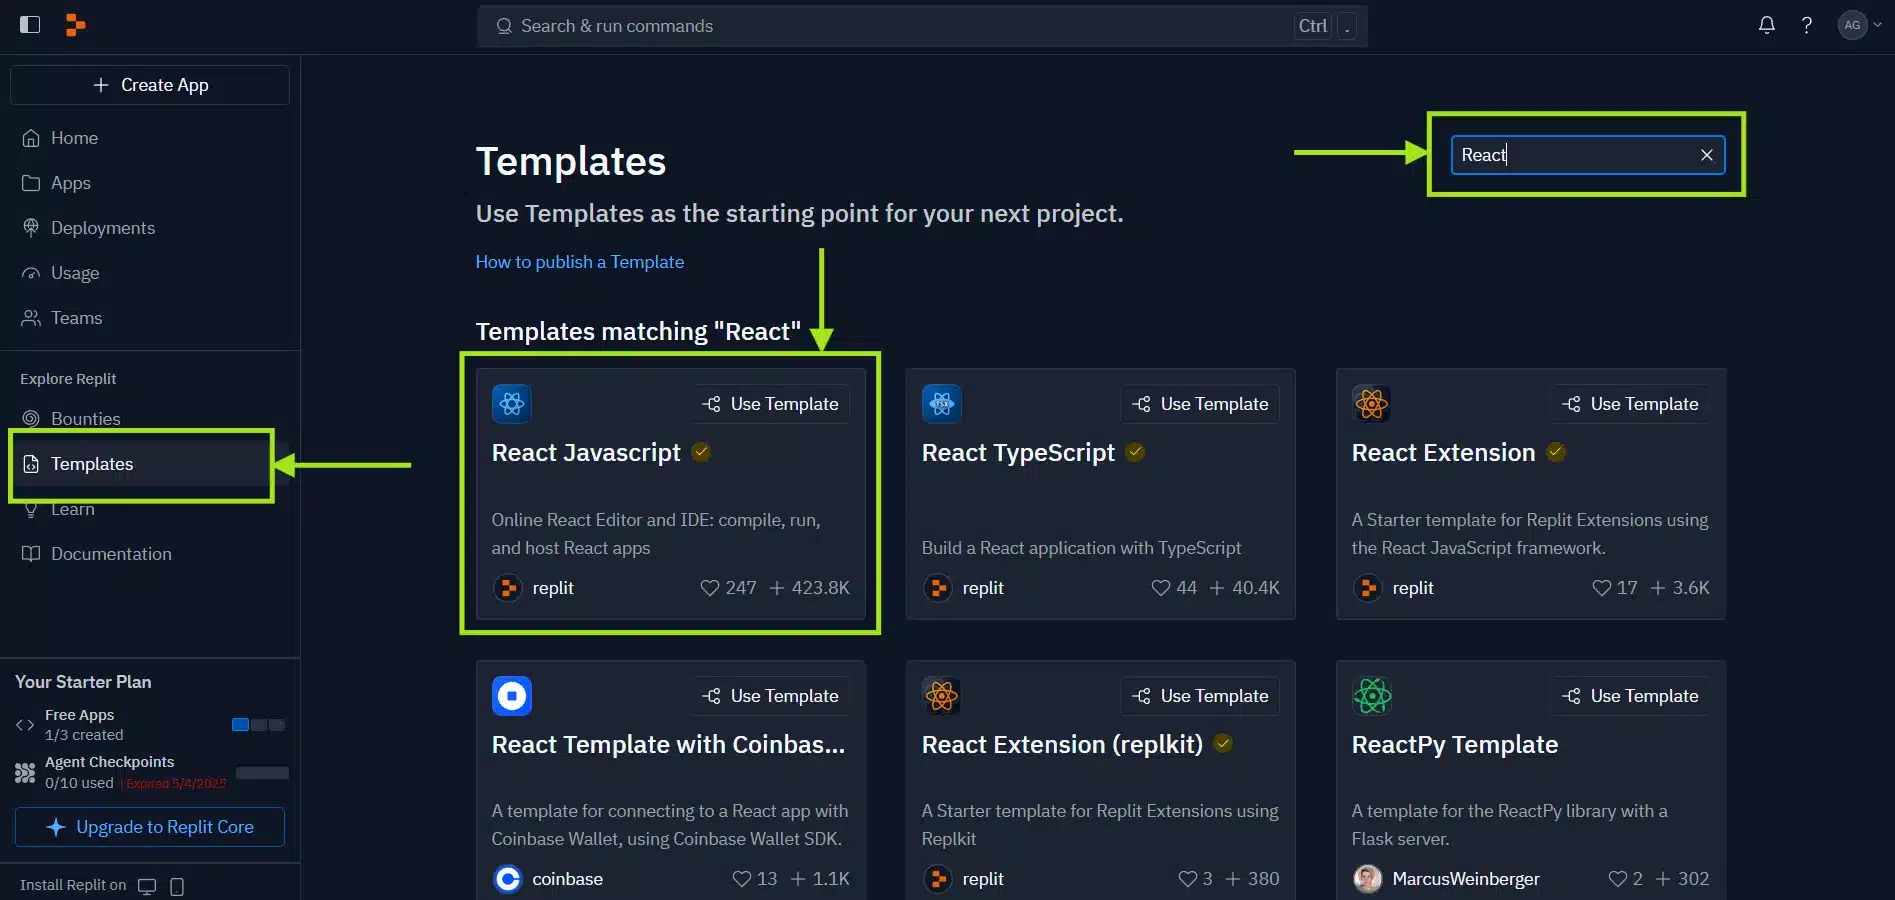Screen dimensions: 1895x900
Task: Click the Agent Checkpoints usage bar
Action: pos(262,773)
